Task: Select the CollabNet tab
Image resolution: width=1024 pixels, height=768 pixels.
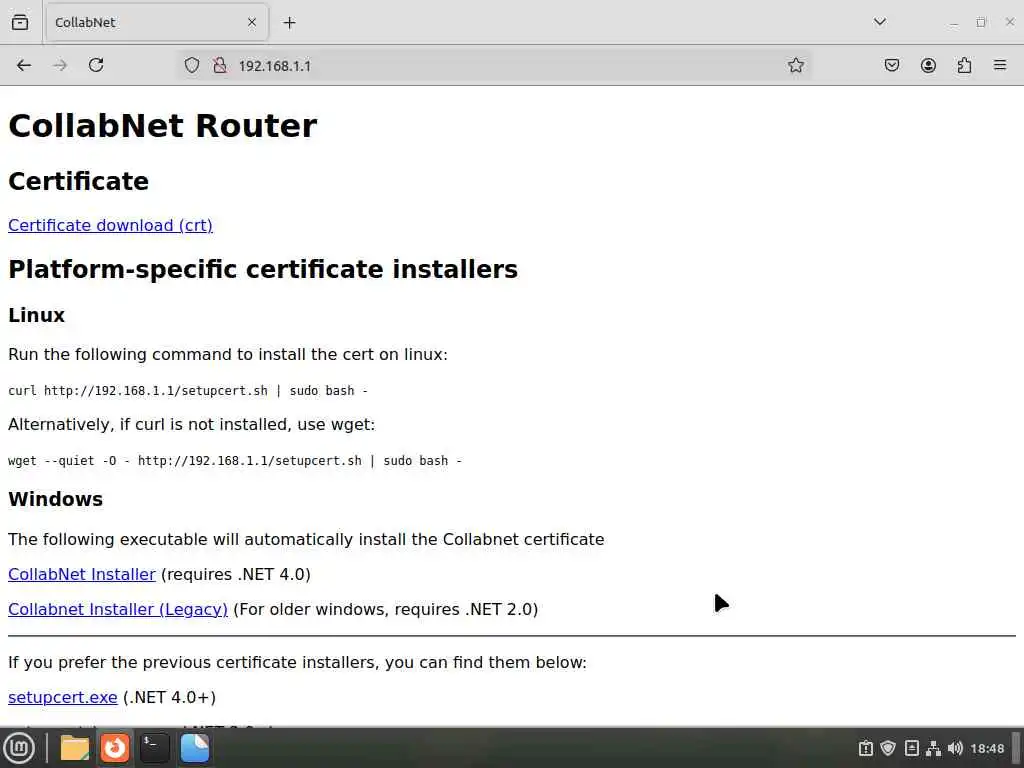Action: [157, 22]
